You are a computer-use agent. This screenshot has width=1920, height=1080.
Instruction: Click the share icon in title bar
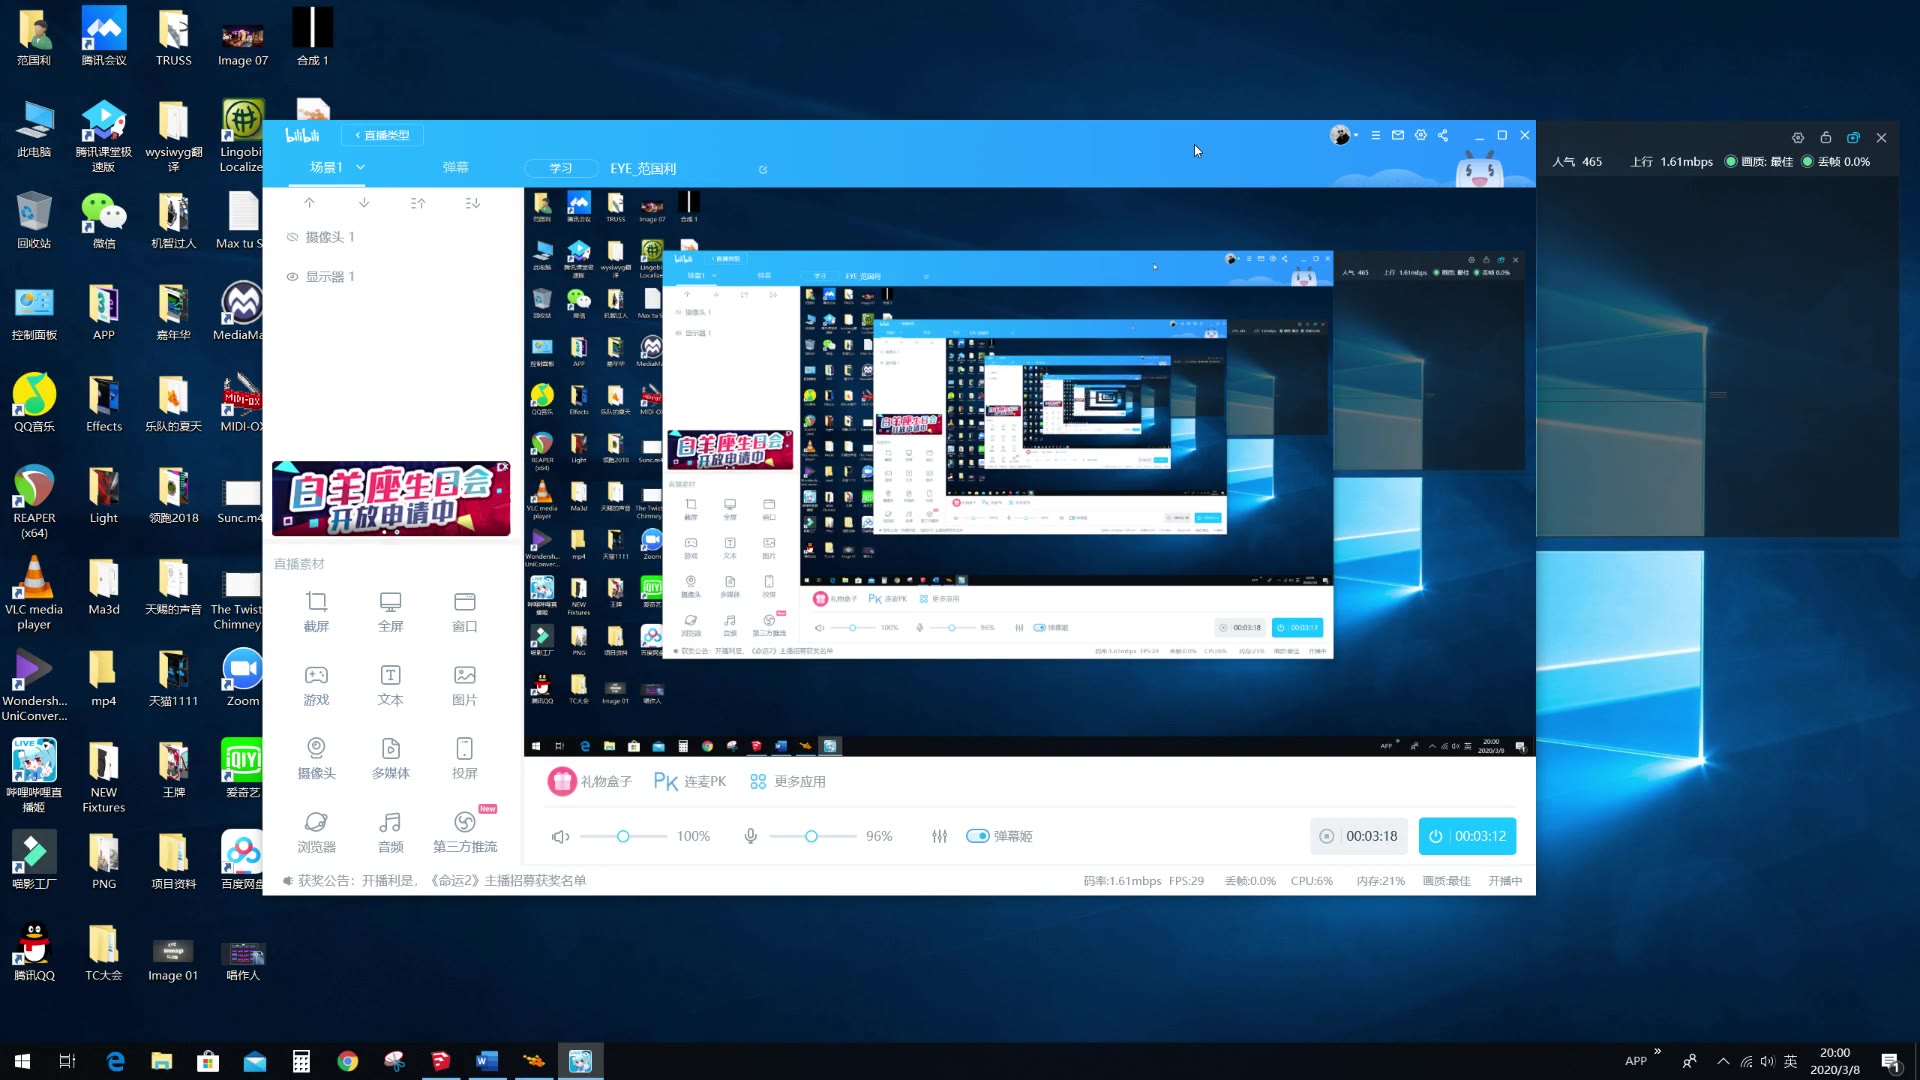[1443, 135]
